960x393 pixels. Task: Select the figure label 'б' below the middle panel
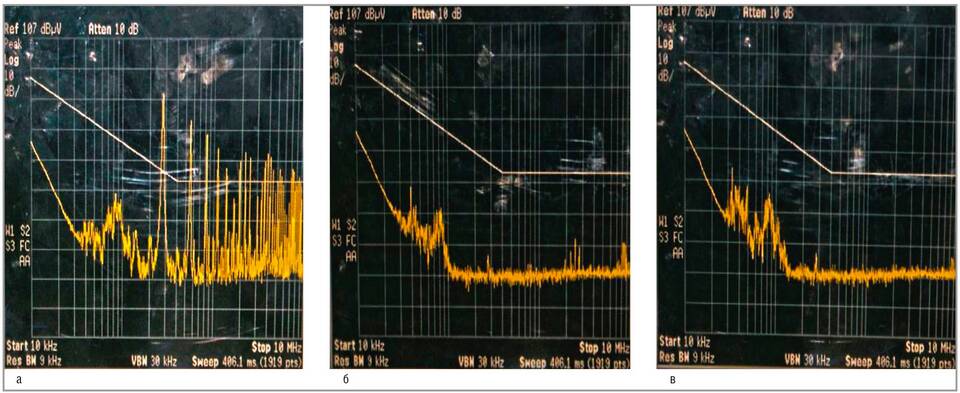tap(347, 381)
